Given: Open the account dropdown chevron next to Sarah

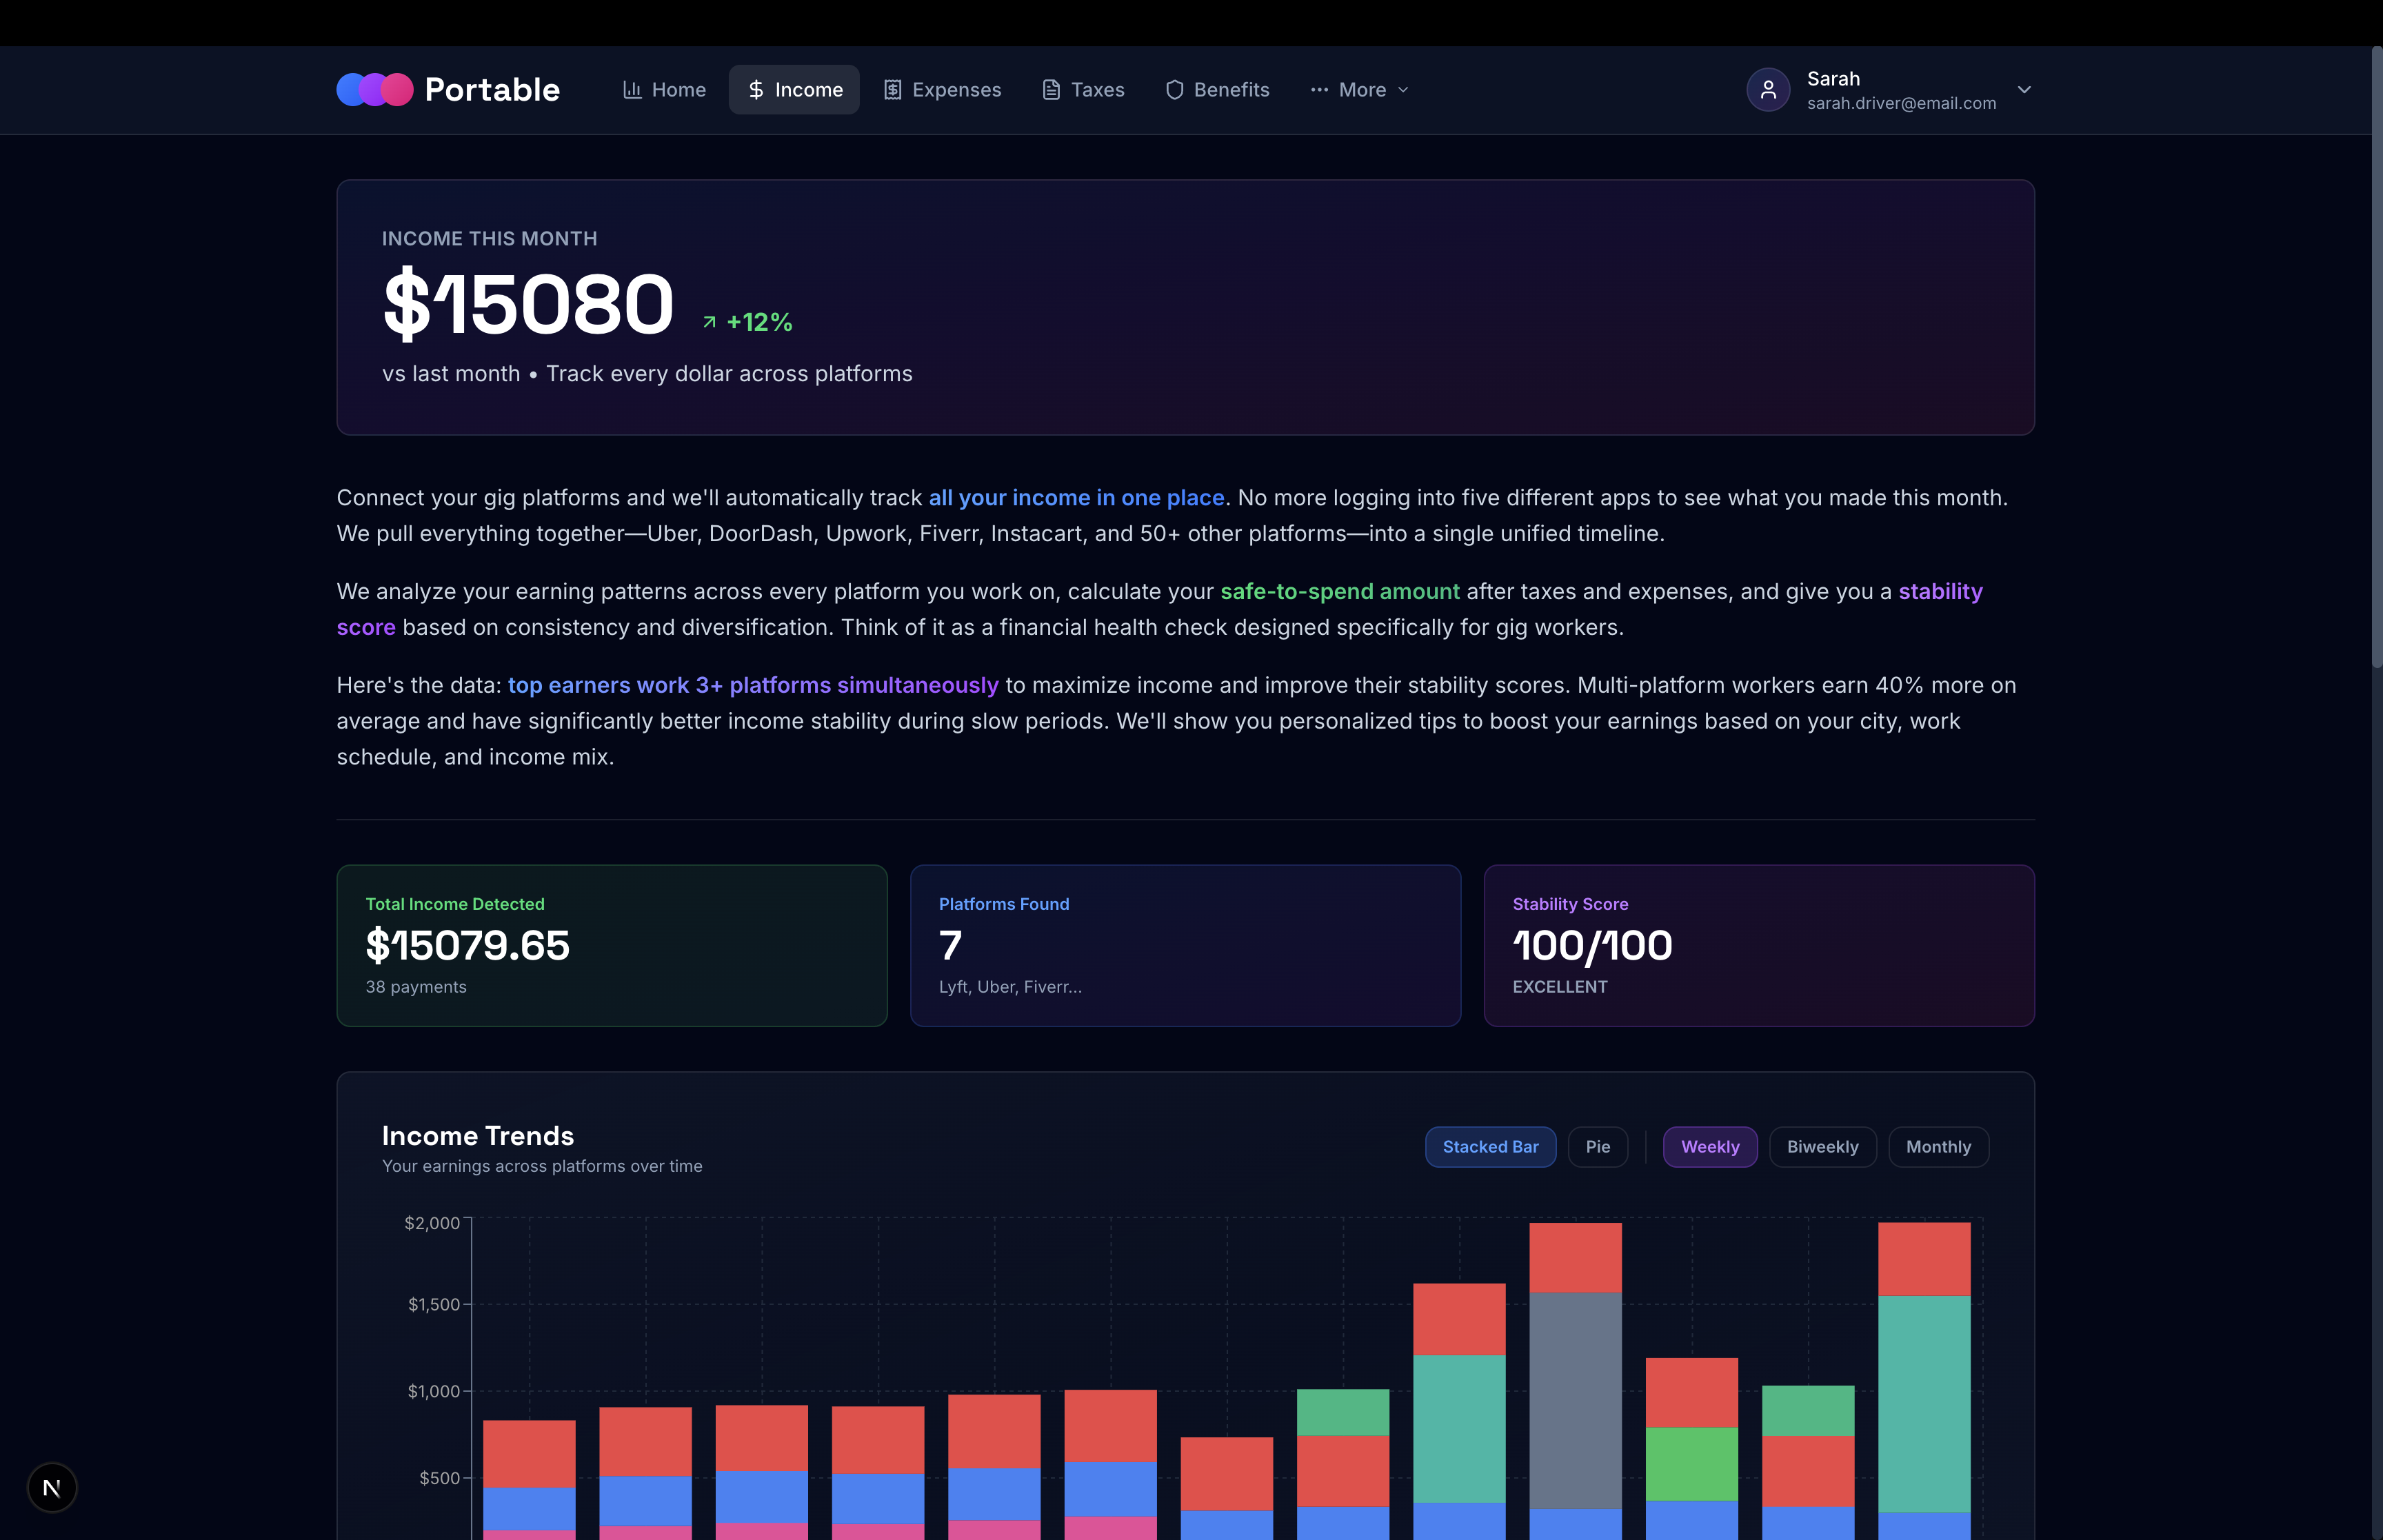Looking at the screenshot, I should (x=2024, y=90).
